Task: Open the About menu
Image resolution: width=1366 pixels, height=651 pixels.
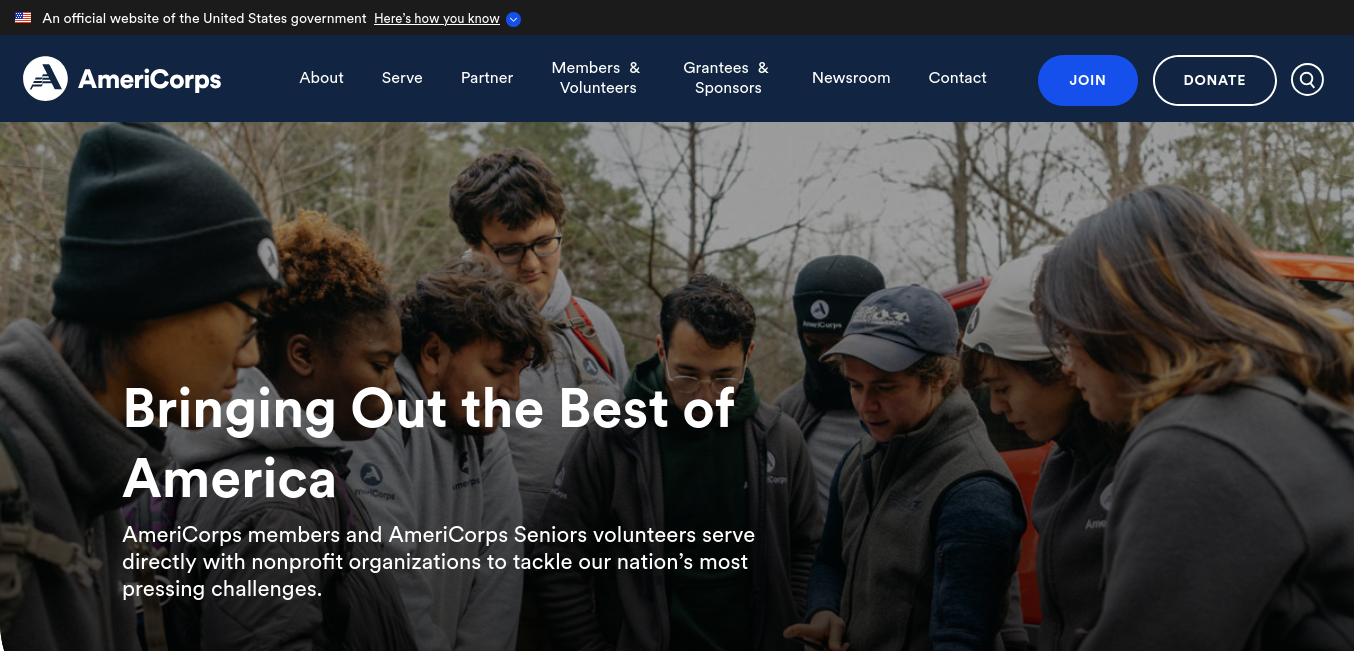Action: 322,78
